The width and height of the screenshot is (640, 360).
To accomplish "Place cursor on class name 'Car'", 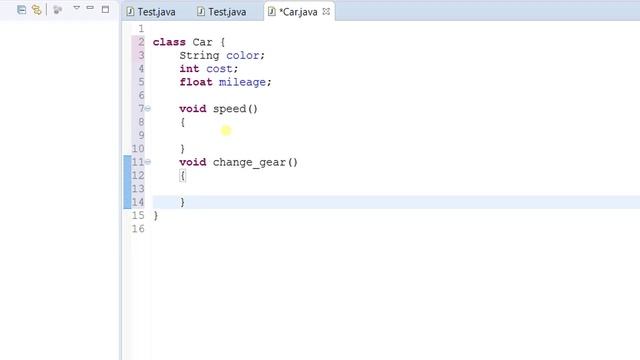I will pyautogui.click(x=202, y=42).
